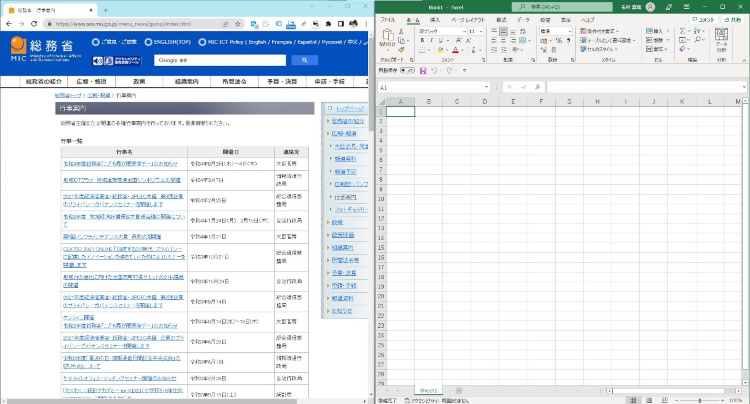Apply Percent Style number format
The width and height of the screenshot is (750, 404).
click(558, 41)
